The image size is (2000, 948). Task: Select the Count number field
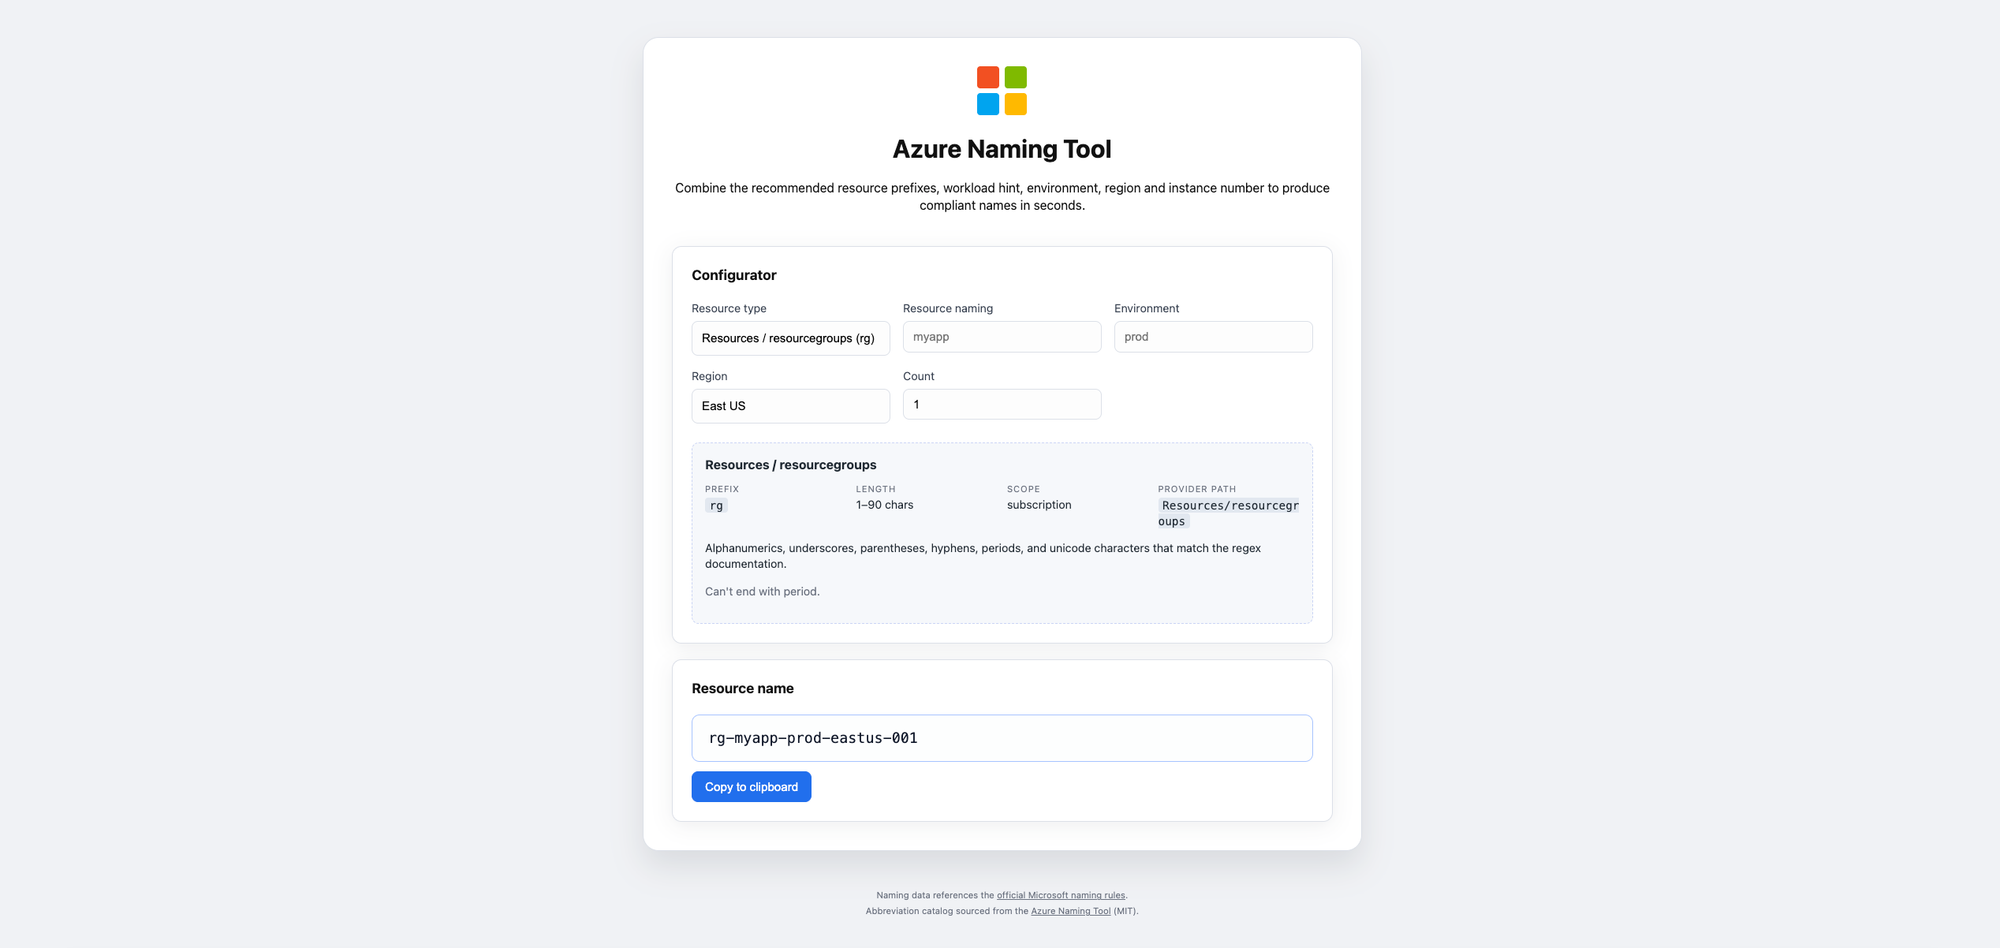[x=1001, y=404]
